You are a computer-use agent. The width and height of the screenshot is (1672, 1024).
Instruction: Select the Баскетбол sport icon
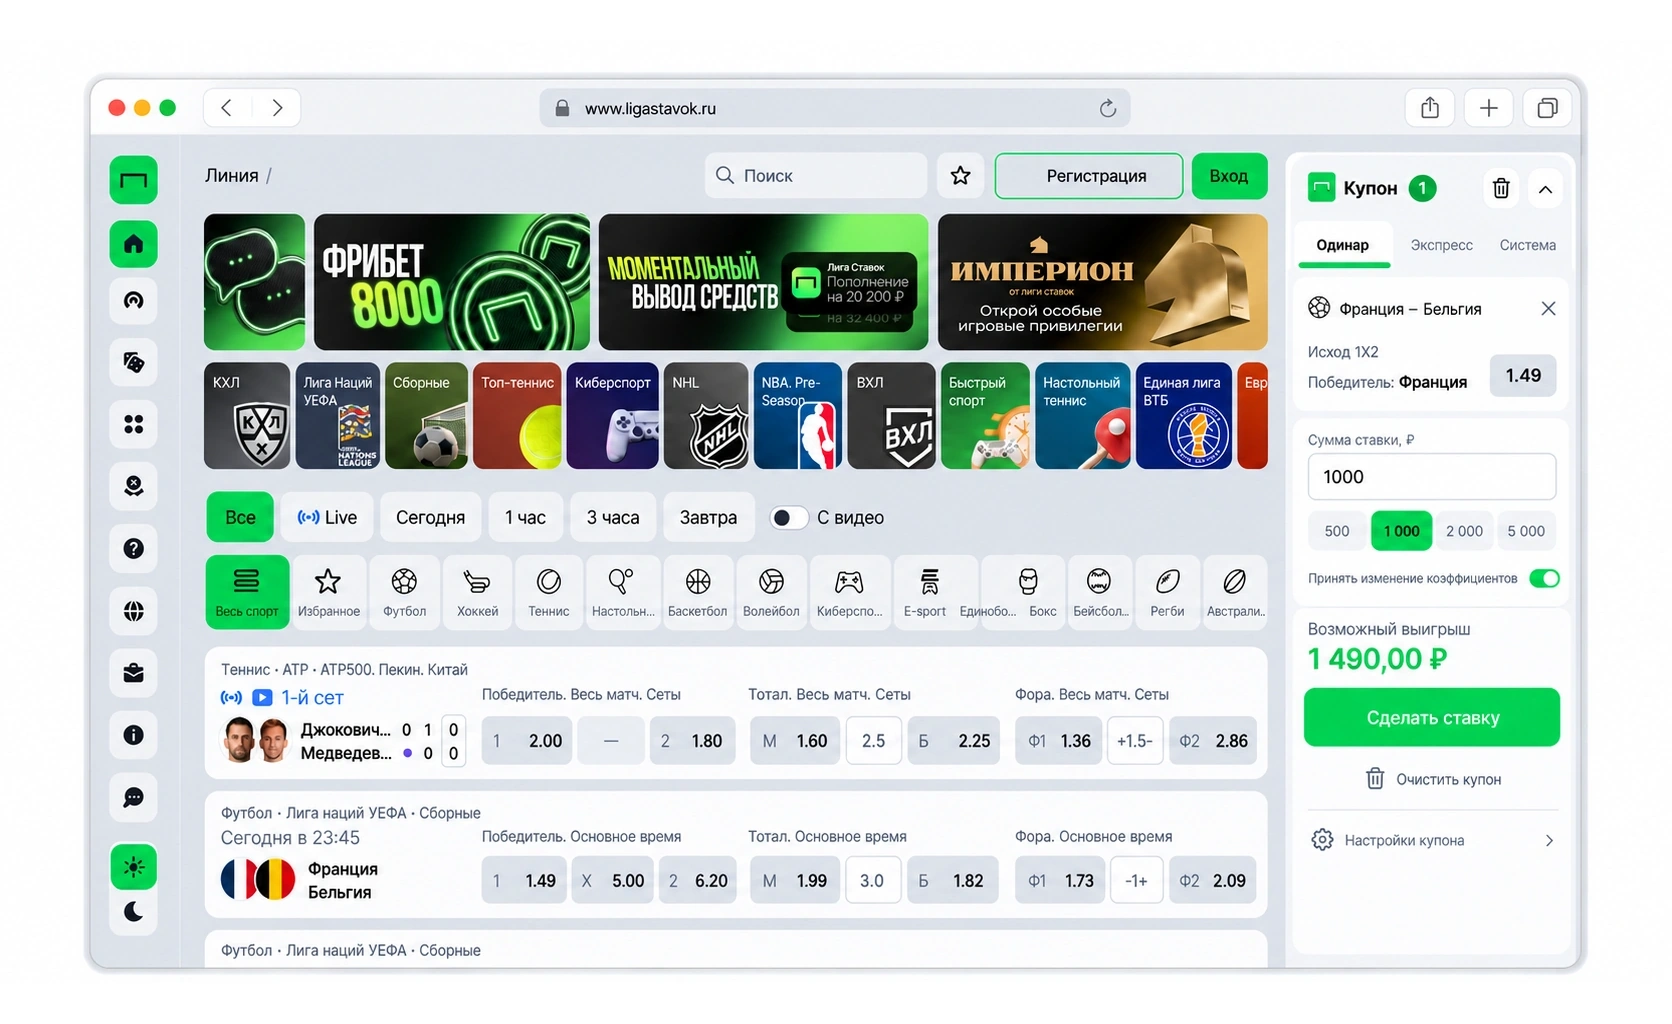point(697,592)
